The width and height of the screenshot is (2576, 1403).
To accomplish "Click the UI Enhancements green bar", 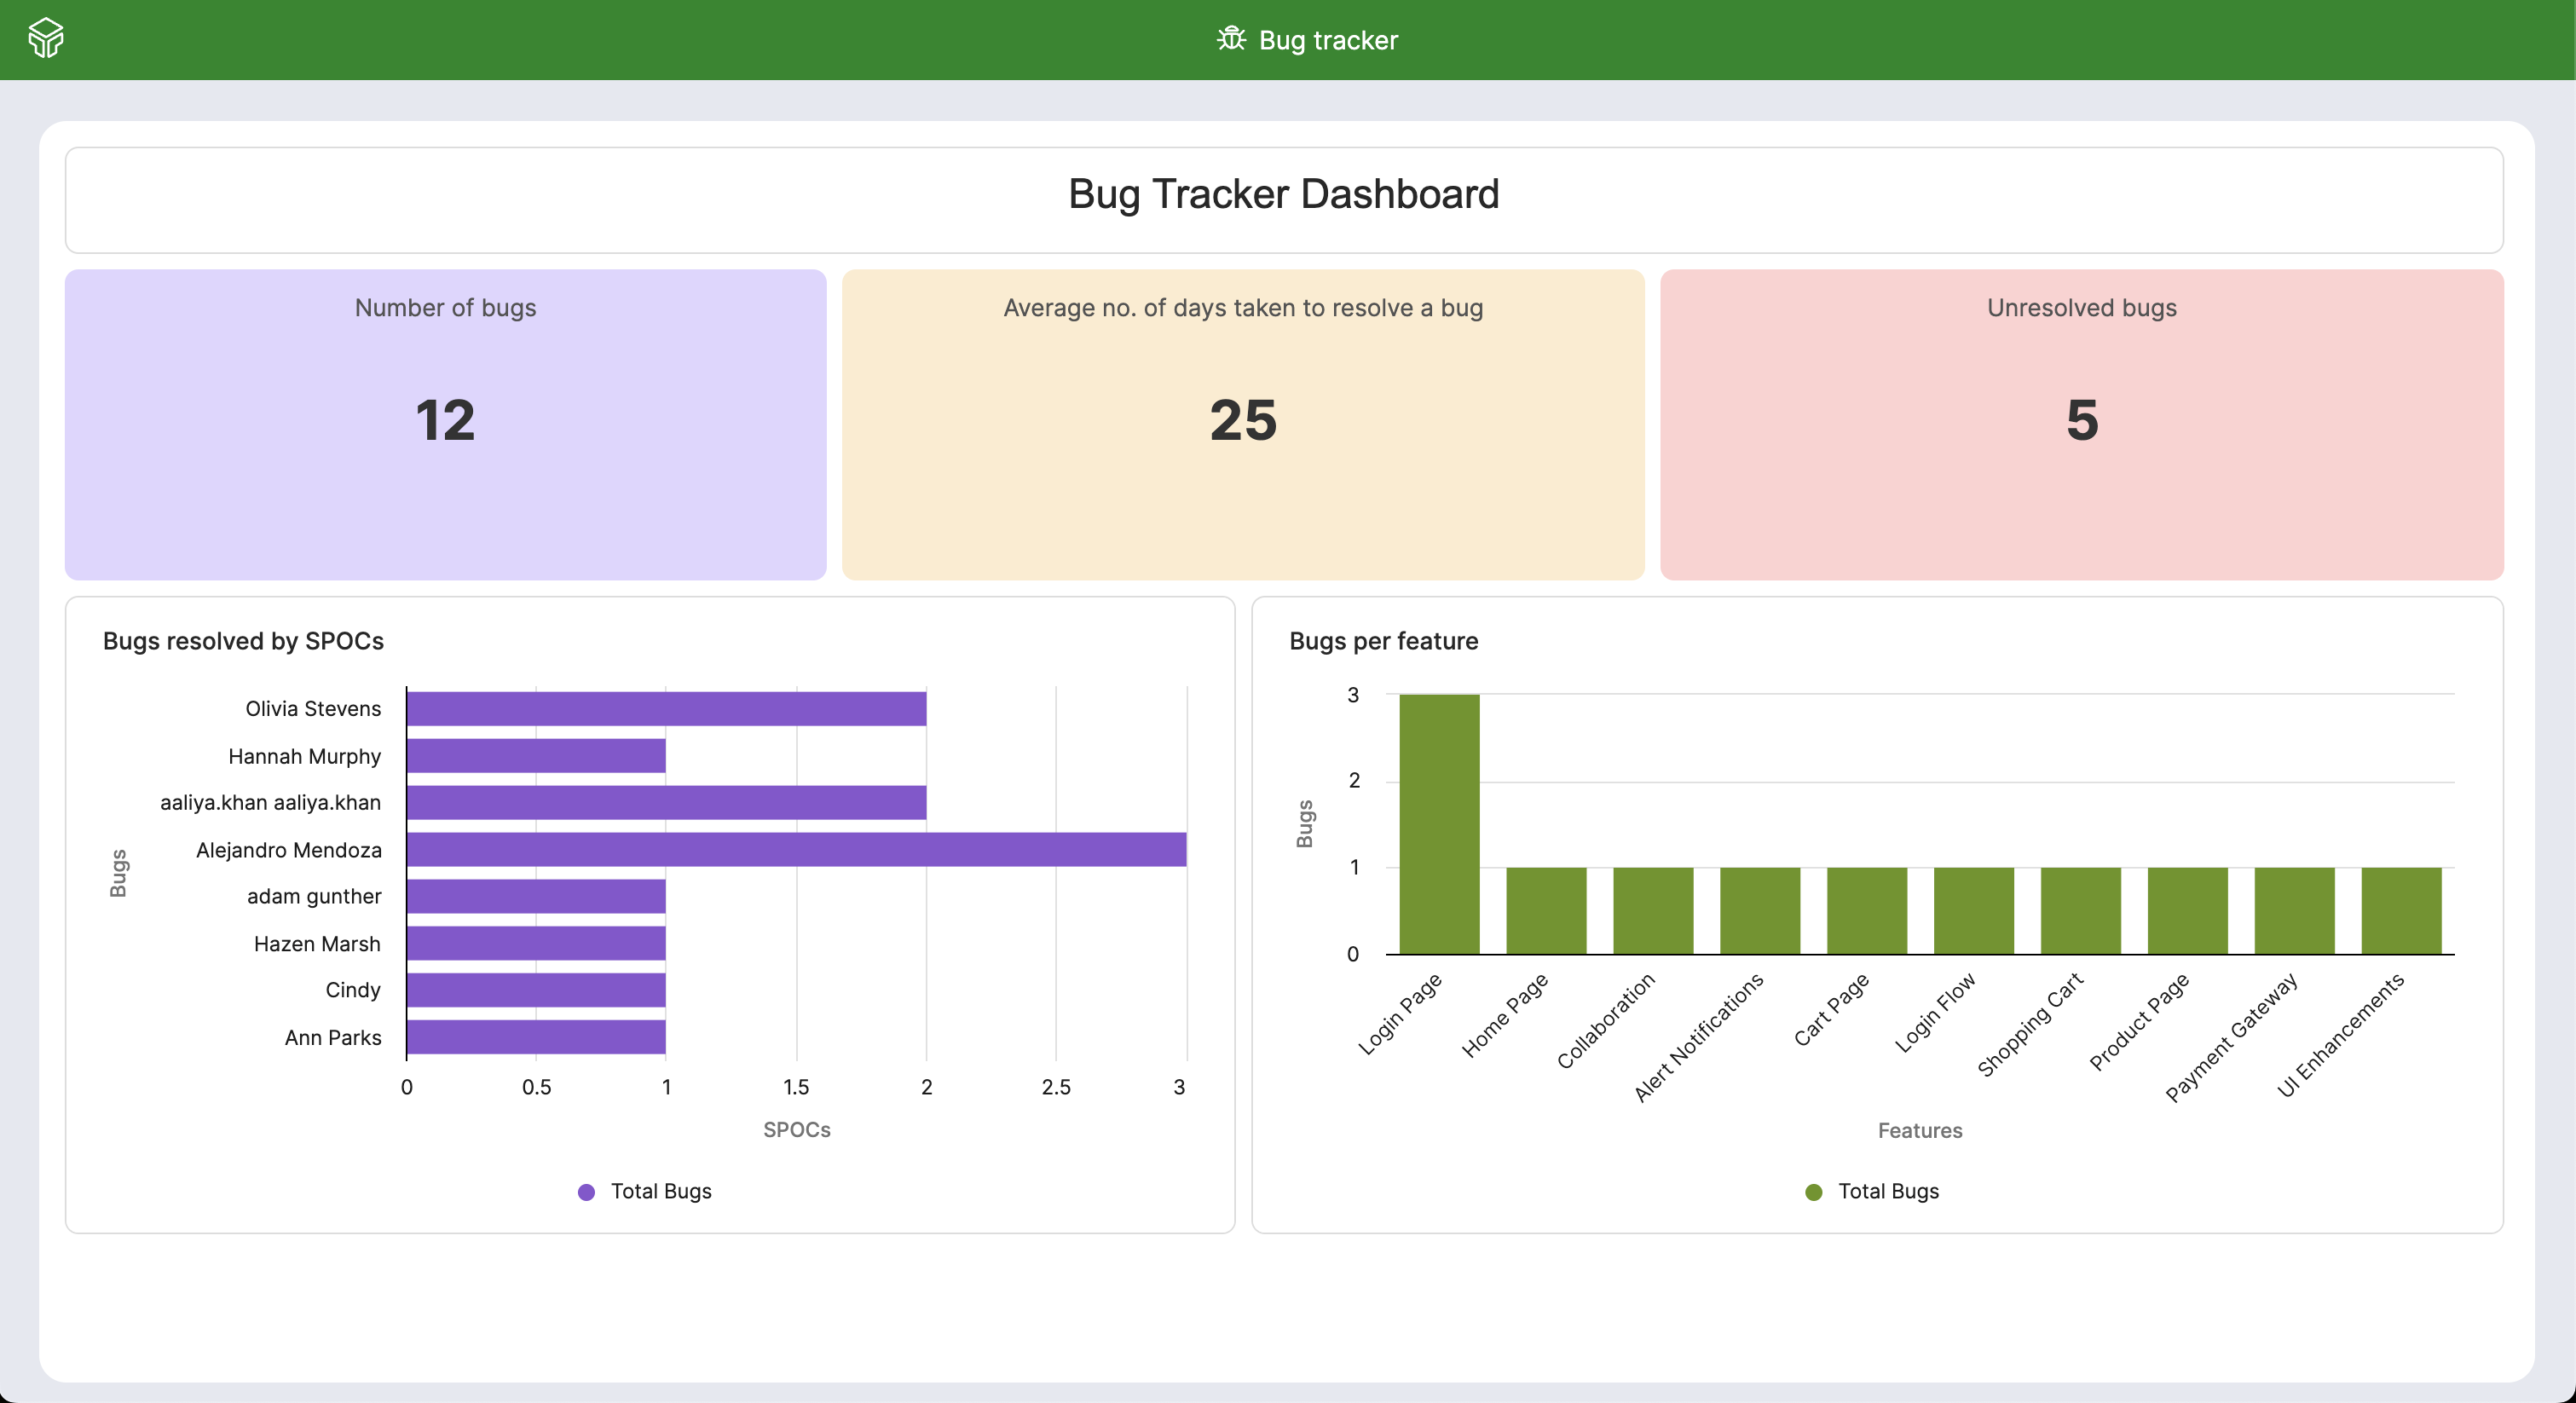I will click(x=2400, y=910).
